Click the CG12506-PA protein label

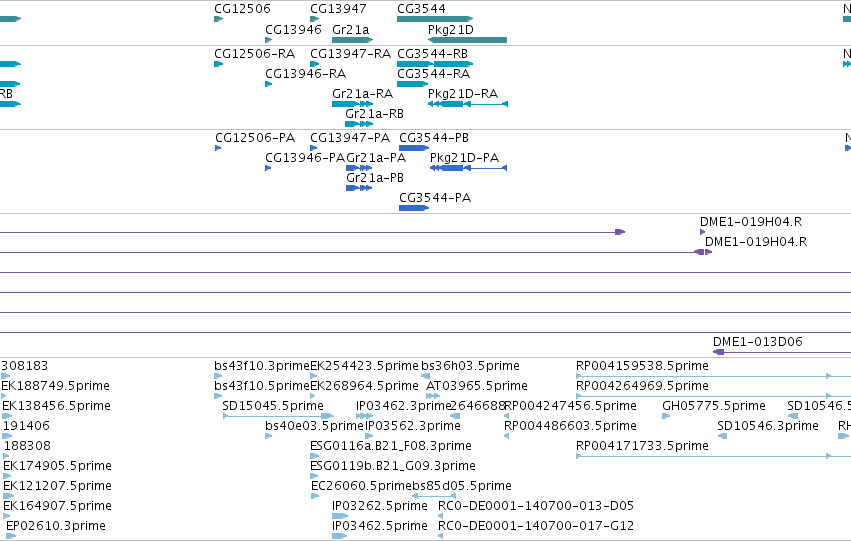coord(255,138)
